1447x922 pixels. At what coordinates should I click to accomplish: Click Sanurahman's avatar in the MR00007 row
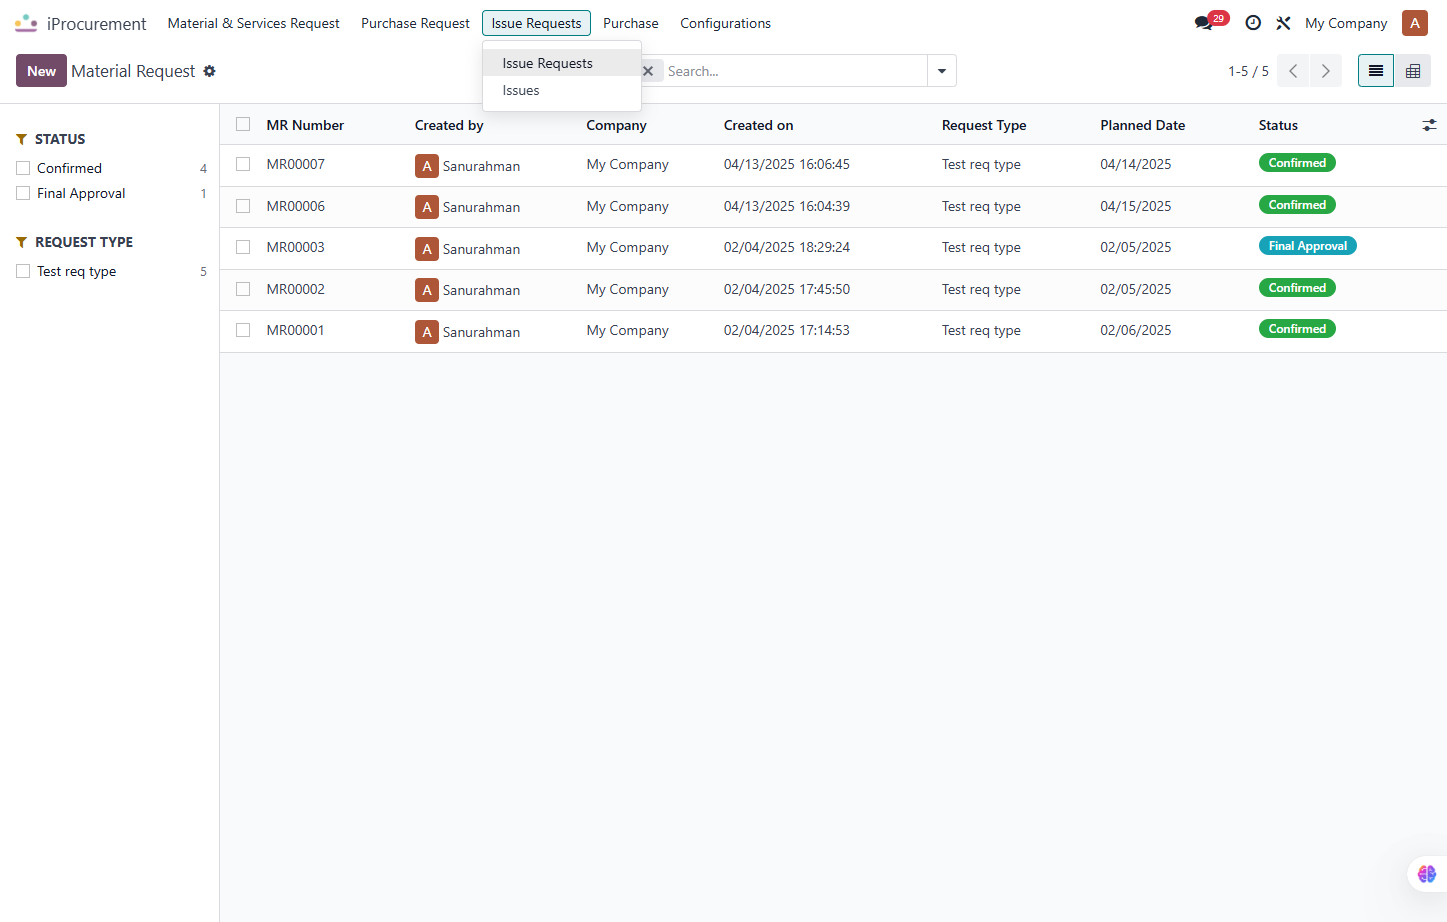427,166
